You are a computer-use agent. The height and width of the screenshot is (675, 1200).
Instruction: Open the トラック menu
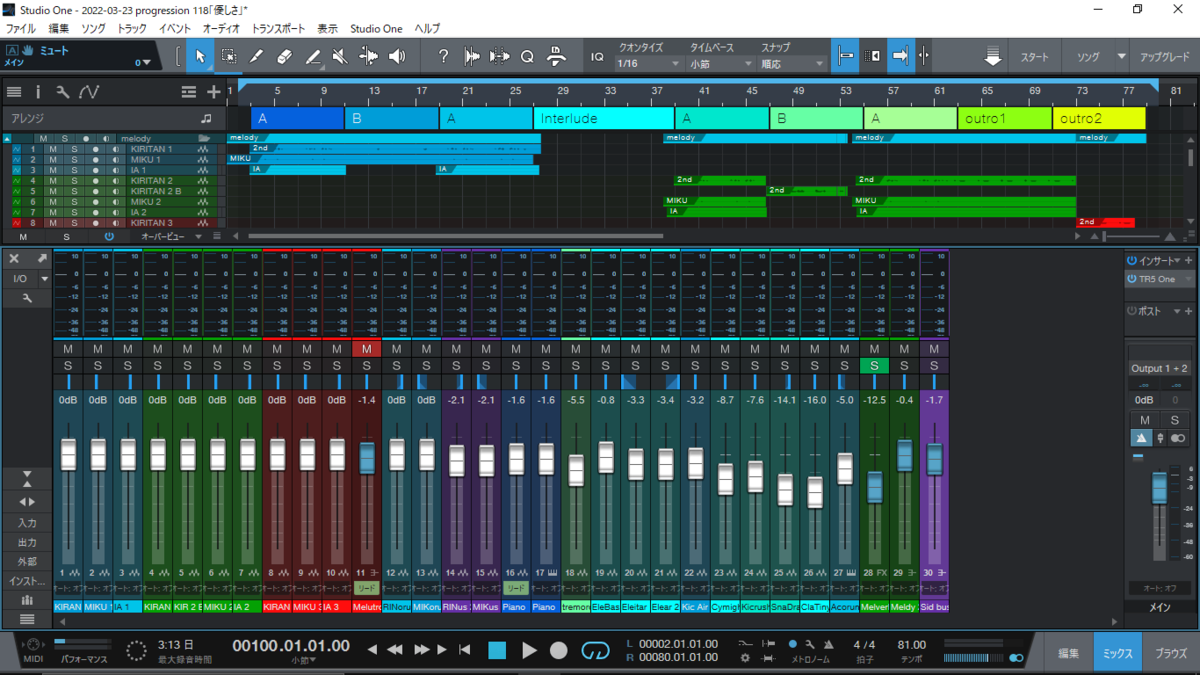point(131,29)
